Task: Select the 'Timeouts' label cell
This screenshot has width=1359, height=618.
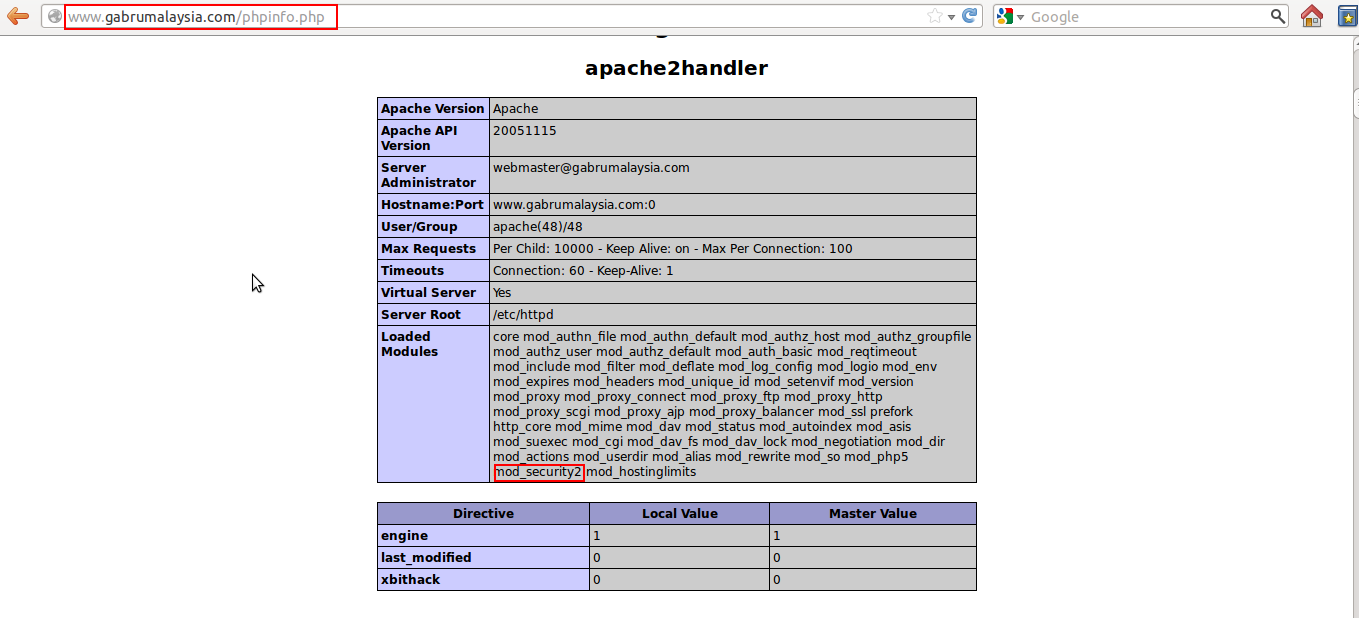Action: click(x=433, y=271)
